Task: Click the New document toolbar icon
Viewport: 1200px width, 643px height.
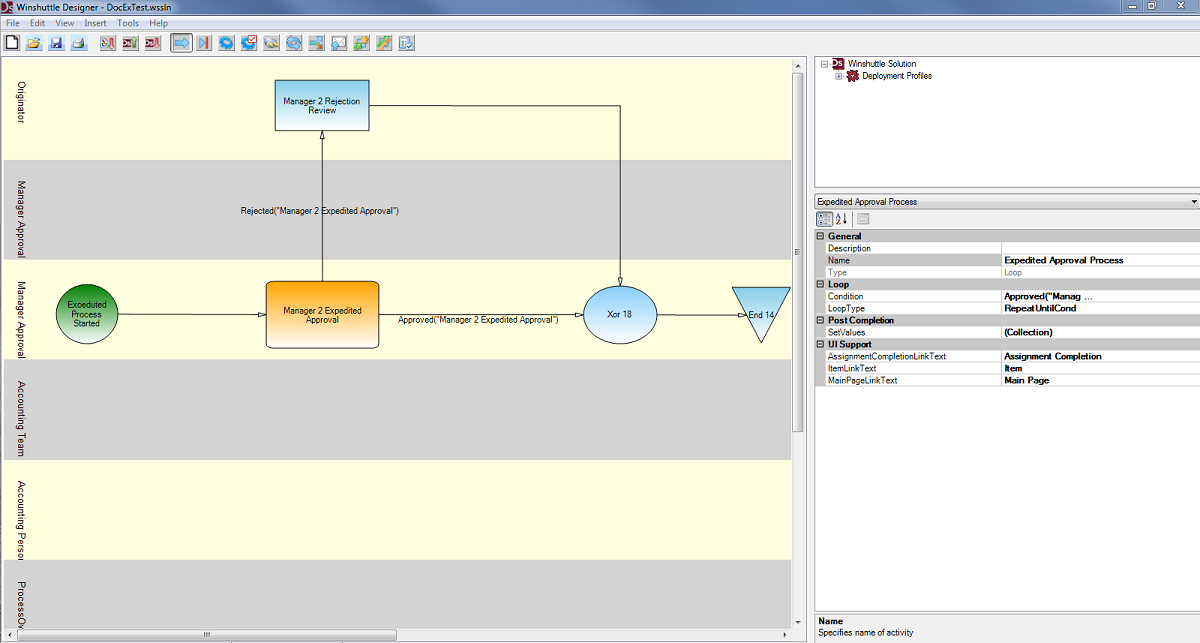Action: 12,43
